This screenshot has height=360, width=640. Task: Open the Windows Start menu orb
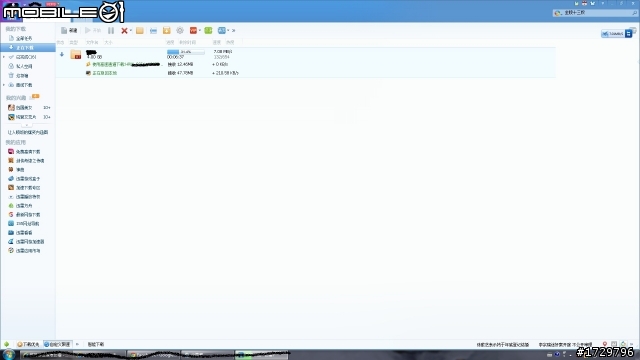pos(9,354)
